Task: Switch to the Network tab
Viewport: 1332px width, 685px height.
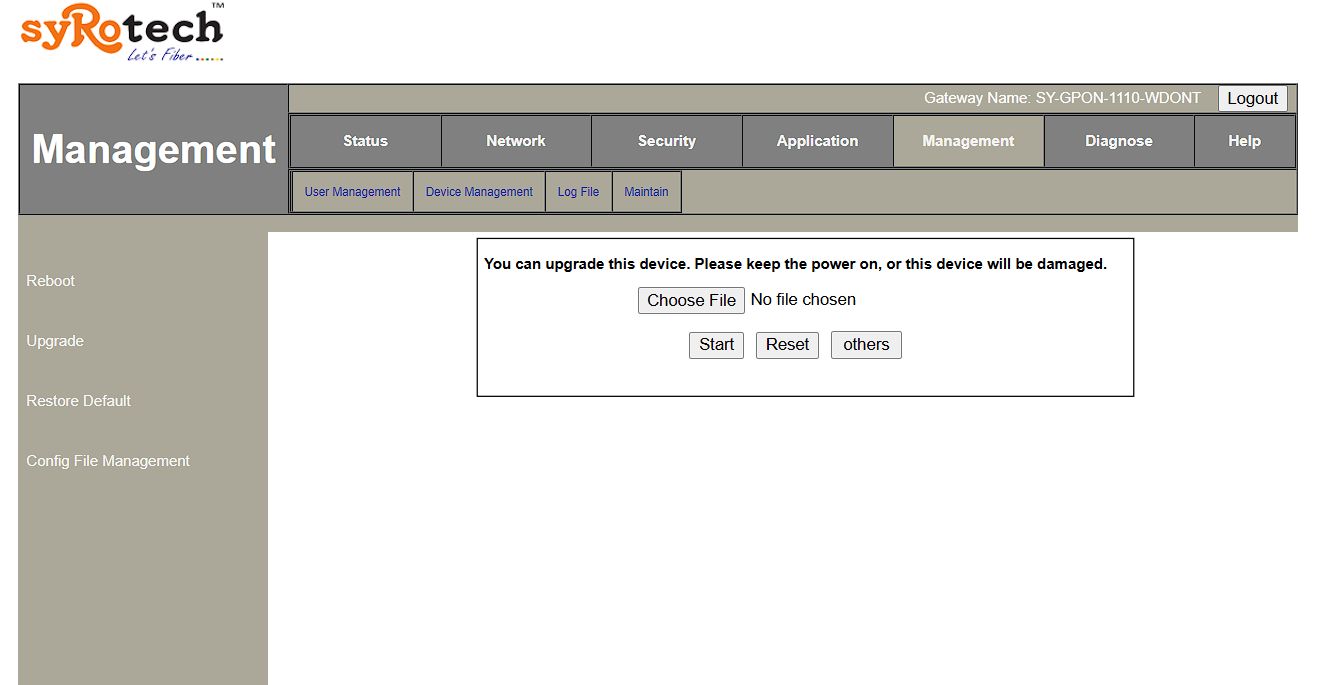Action: (x=516, y=141)
